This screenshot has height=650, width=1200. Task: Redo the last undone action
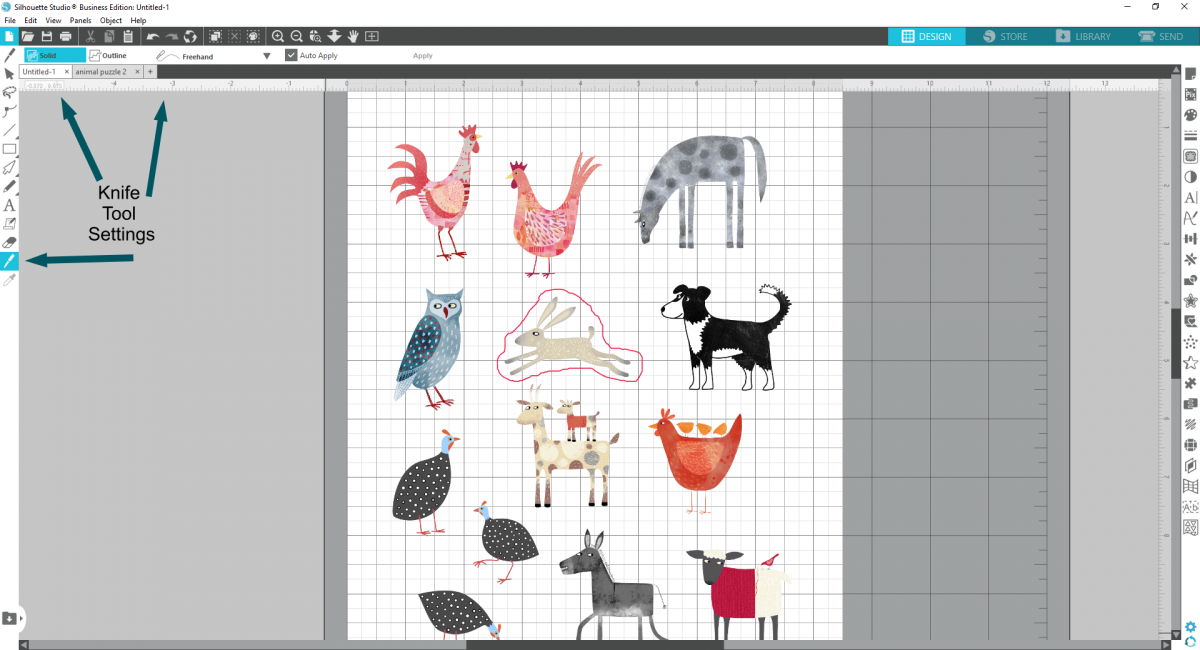[x=172, y=36]
